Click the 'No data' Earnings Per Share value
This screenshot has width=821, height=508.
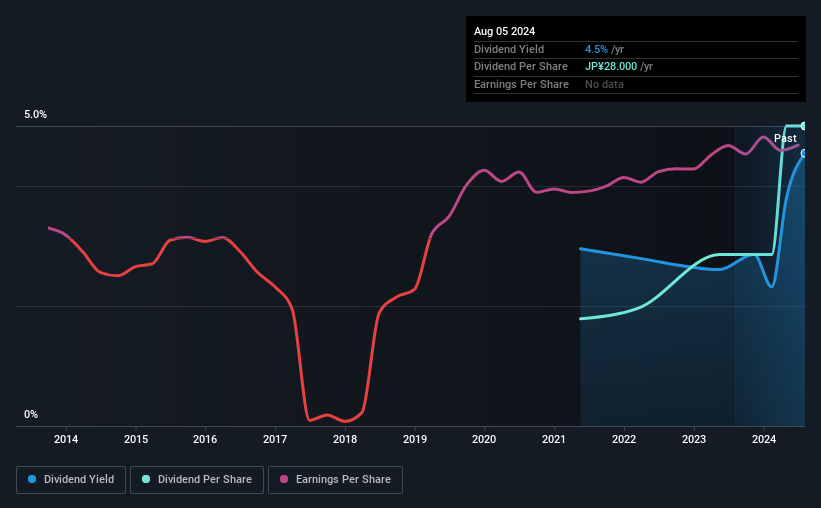click(604, 84)
